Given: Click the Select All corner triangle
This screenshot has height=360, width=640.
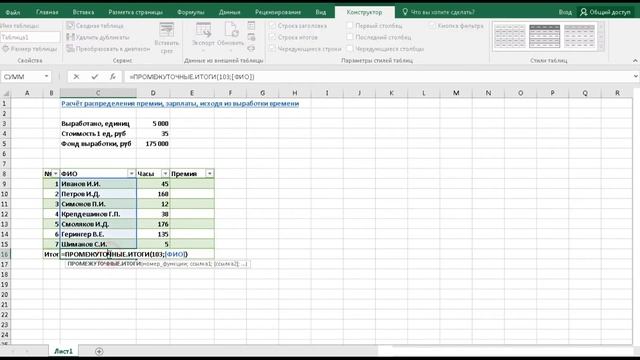Looking at the screenshot, I should point(7,93).
